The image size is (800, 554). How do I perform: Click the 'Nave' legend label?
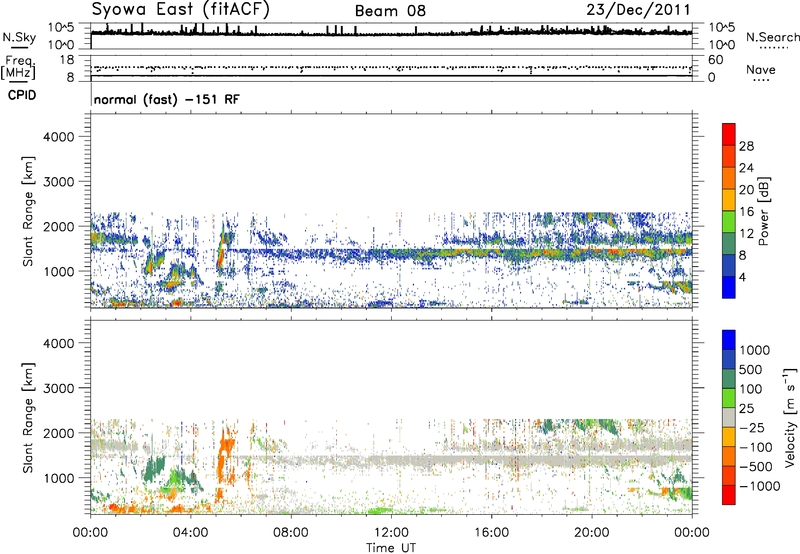click(x=761, y=69)
